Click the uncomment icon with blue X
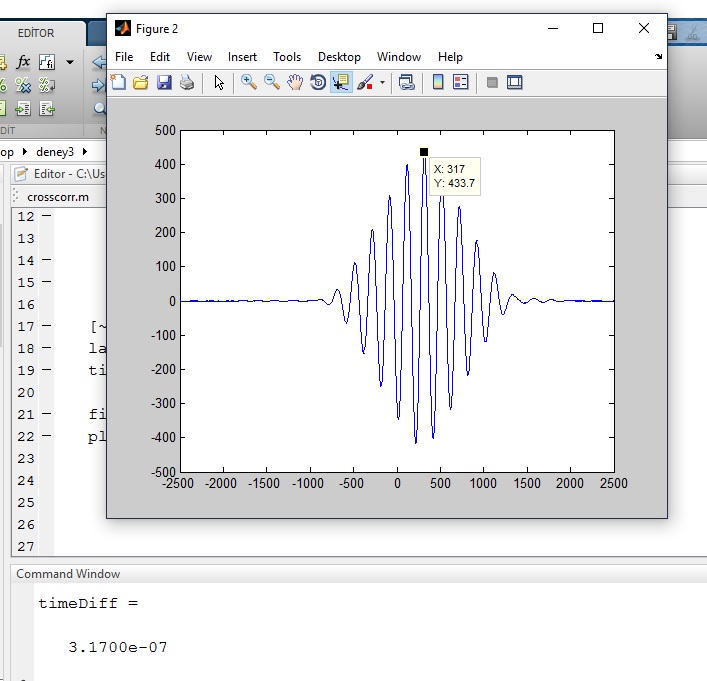The height and width of the screenshot is (681, 707). 23,85
